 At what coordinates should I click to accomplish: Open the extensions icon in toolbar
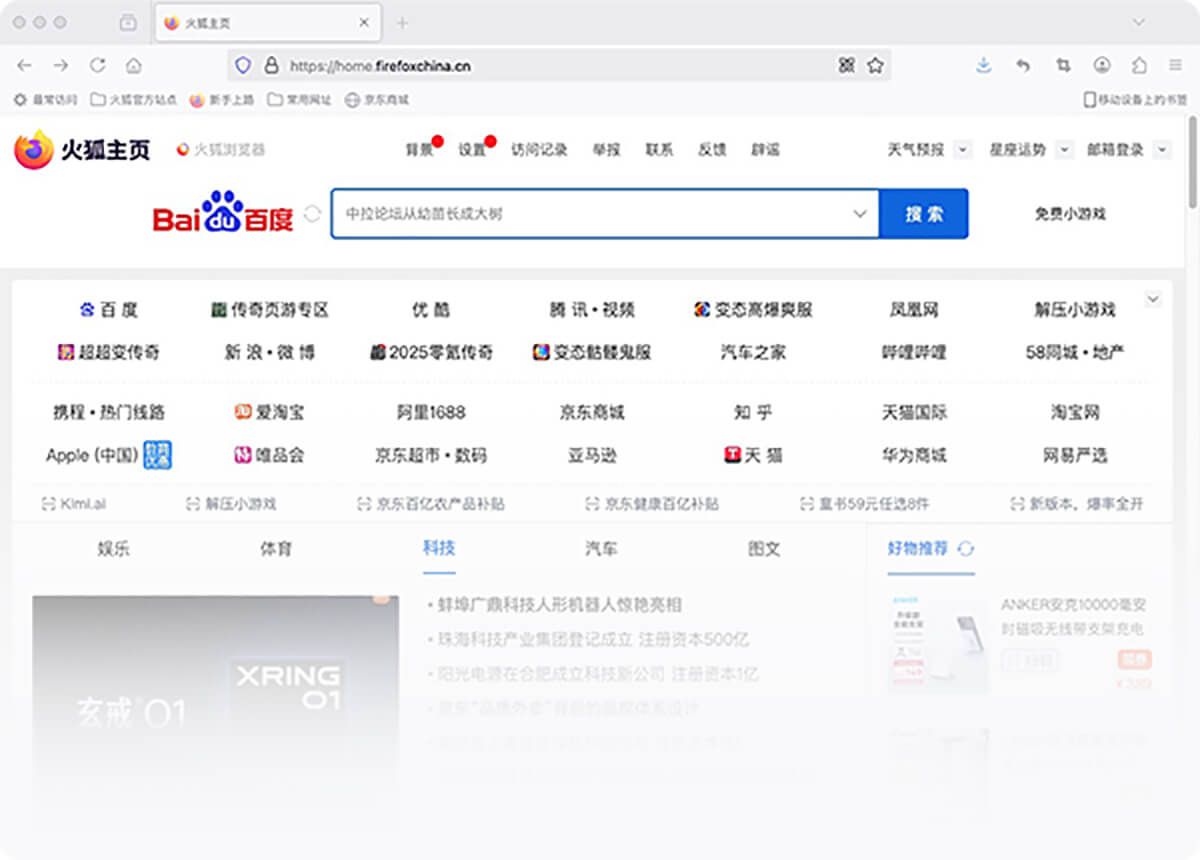point(1139,65)
